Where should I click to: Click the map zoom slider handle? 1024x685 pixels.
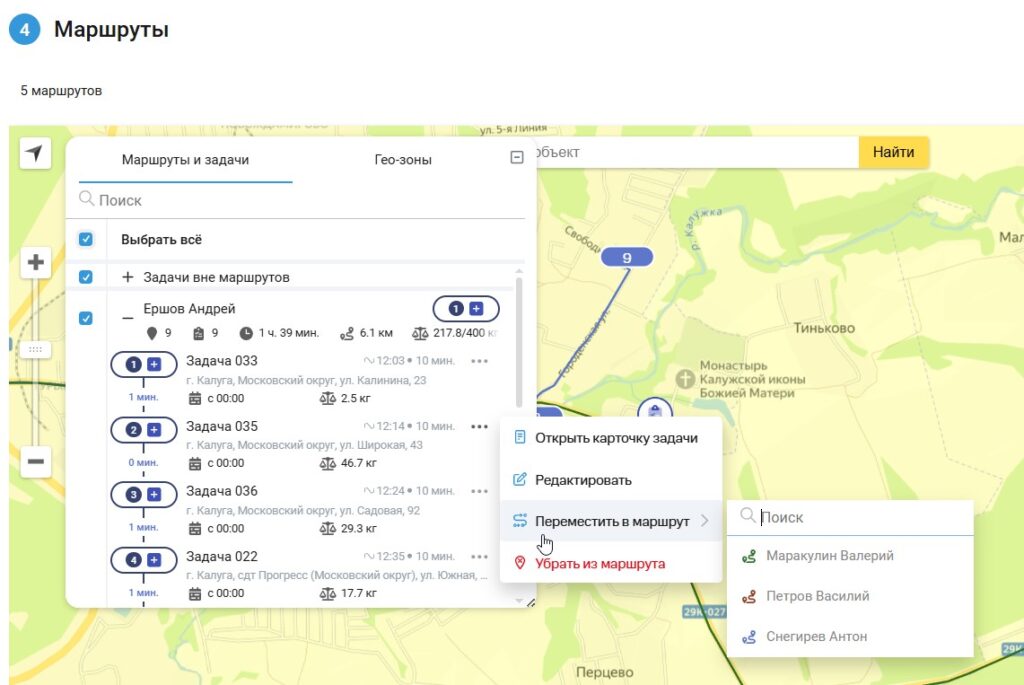[x=36, y=349]
